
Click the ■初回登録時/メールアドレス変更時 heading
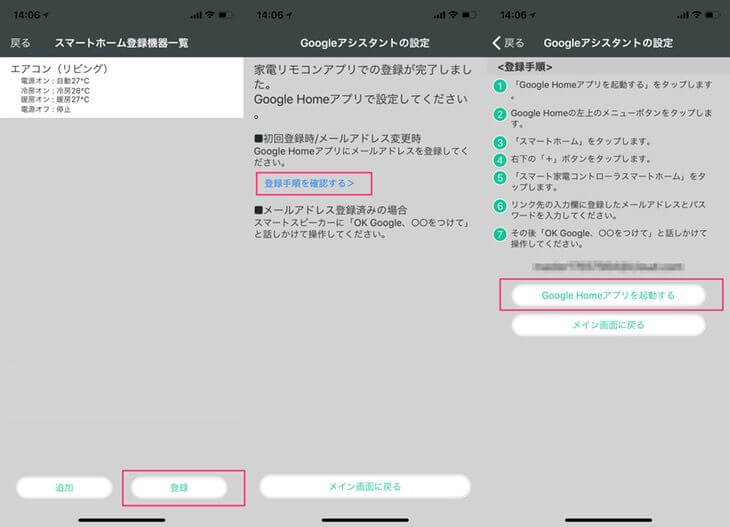338,138
